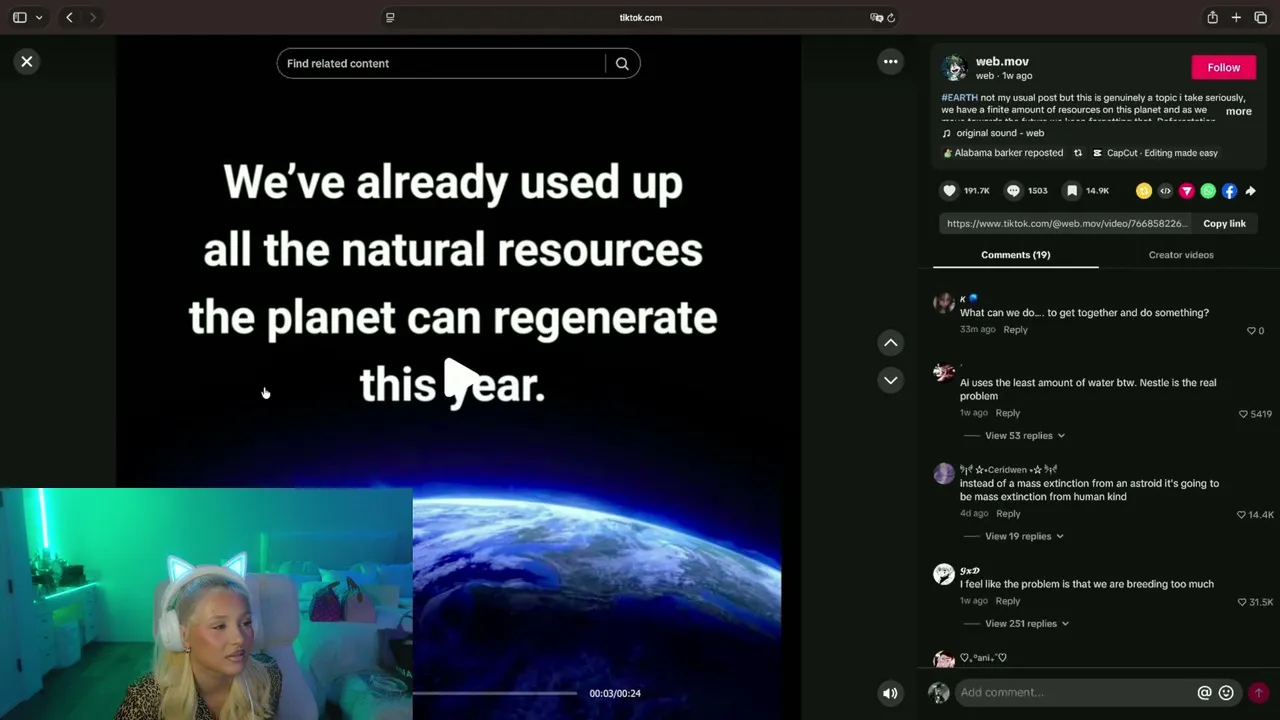Post the comment with the red arrow button
The image size is (1280, 720).
[x=1258, y=693]
